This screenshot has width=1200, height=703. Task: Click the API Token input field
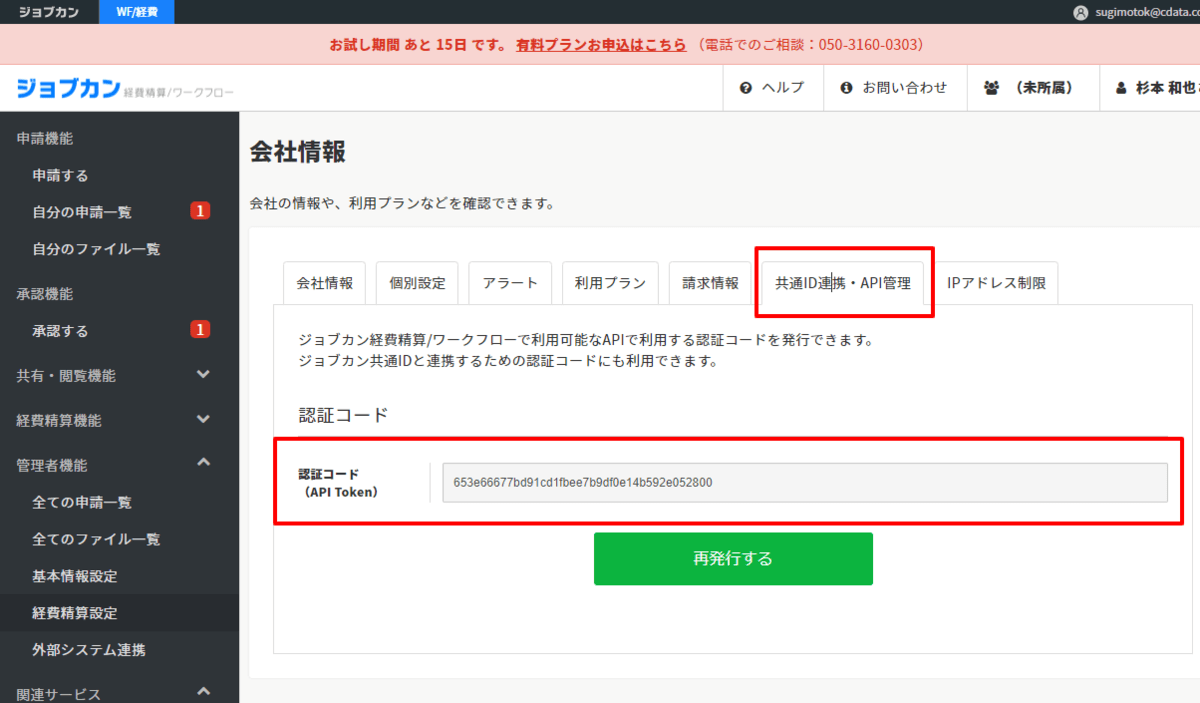(805, 482)
